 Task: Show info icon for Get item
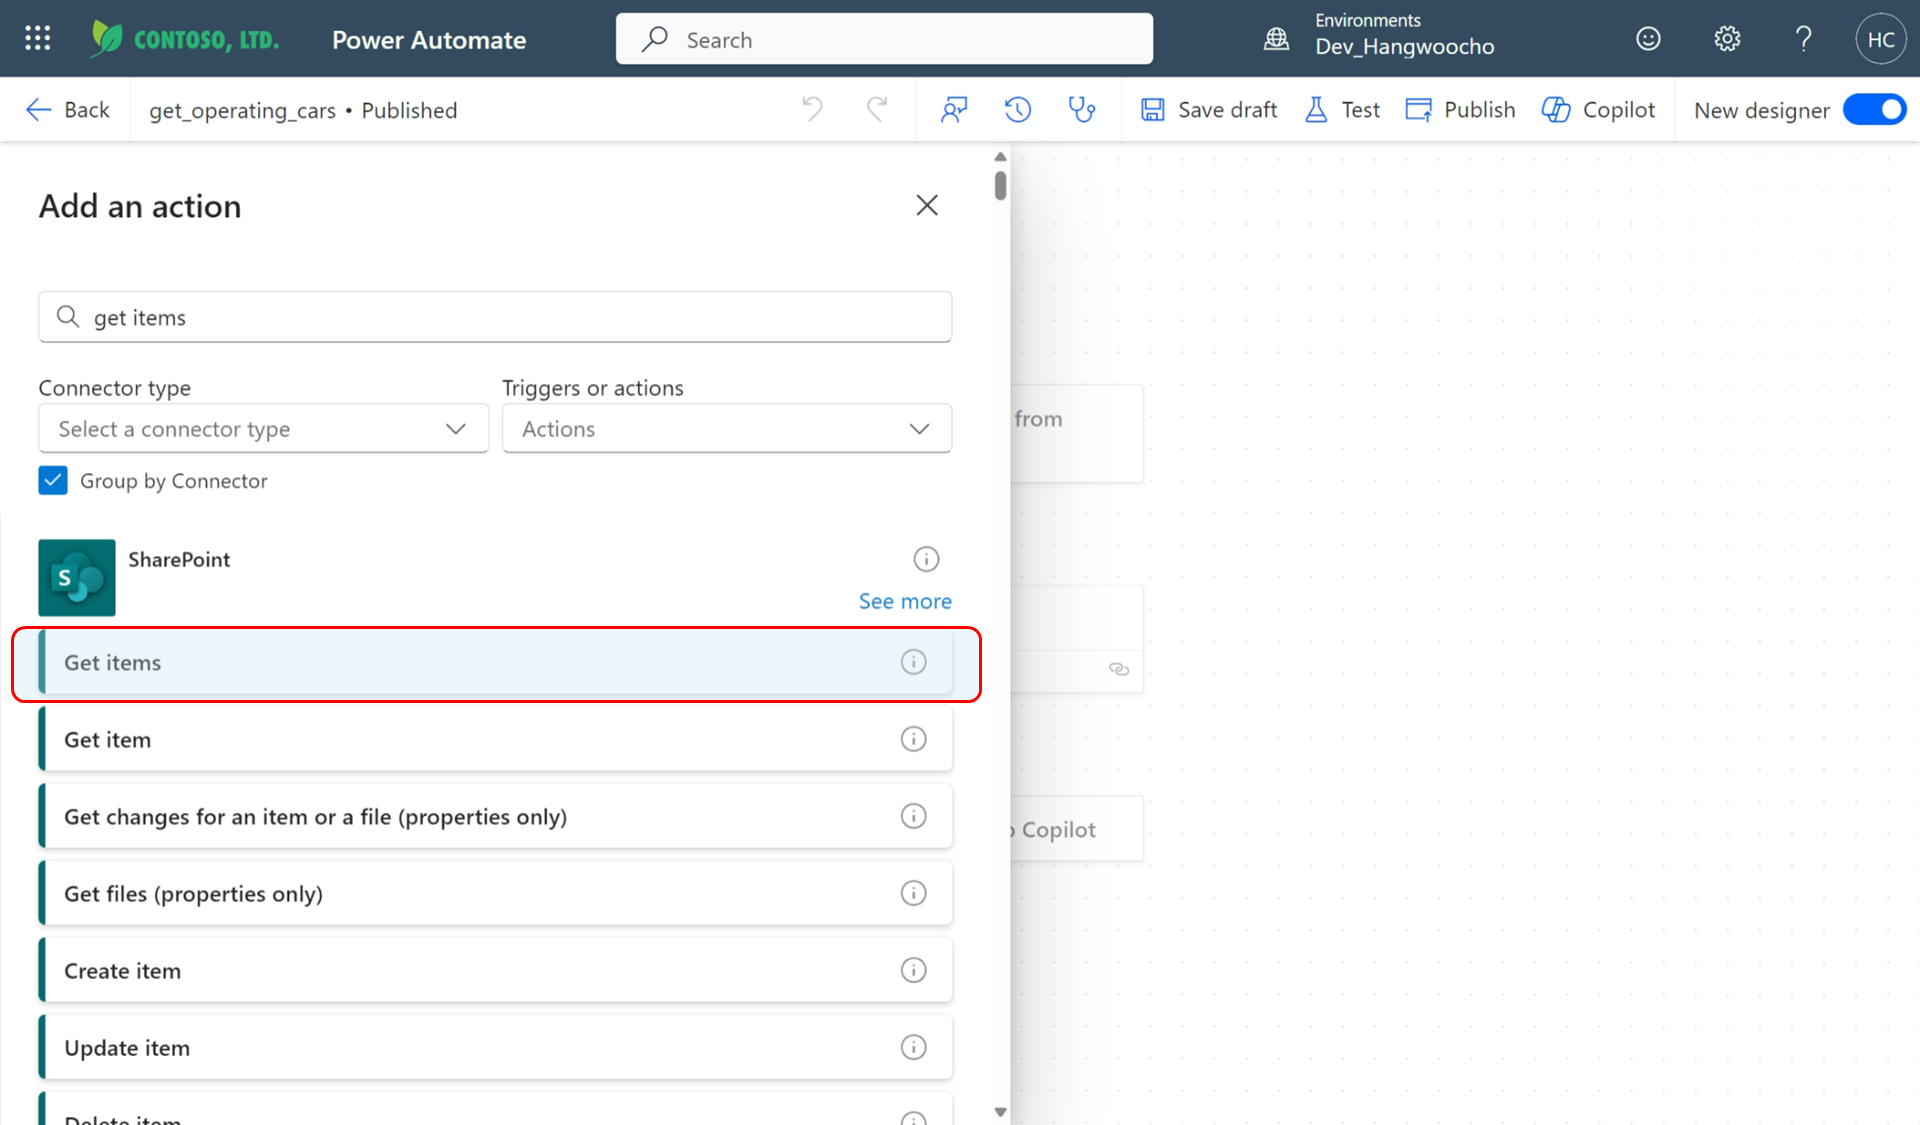click(913, 739)
